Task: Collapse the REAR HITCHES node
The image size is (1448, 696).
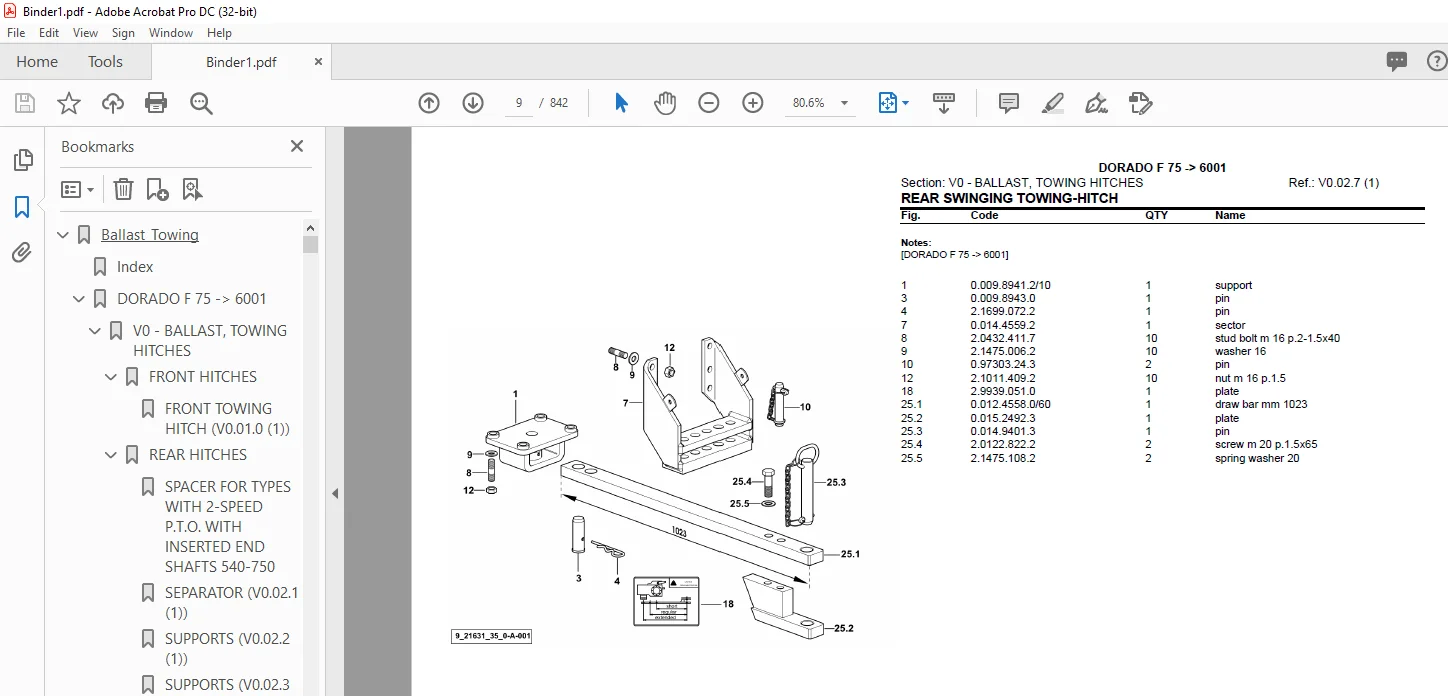Action: click(112, 455)
